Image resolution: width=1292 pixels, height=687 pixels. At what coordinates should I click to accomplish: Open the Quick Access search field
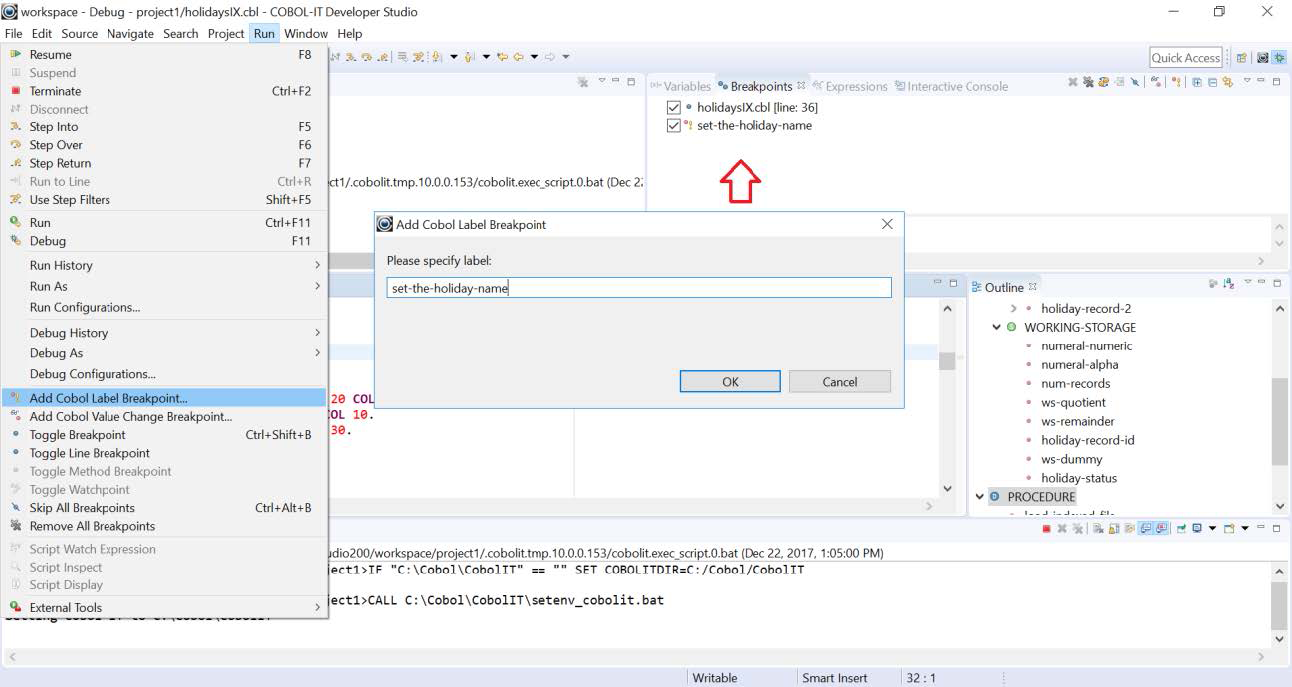(1186, 57)
